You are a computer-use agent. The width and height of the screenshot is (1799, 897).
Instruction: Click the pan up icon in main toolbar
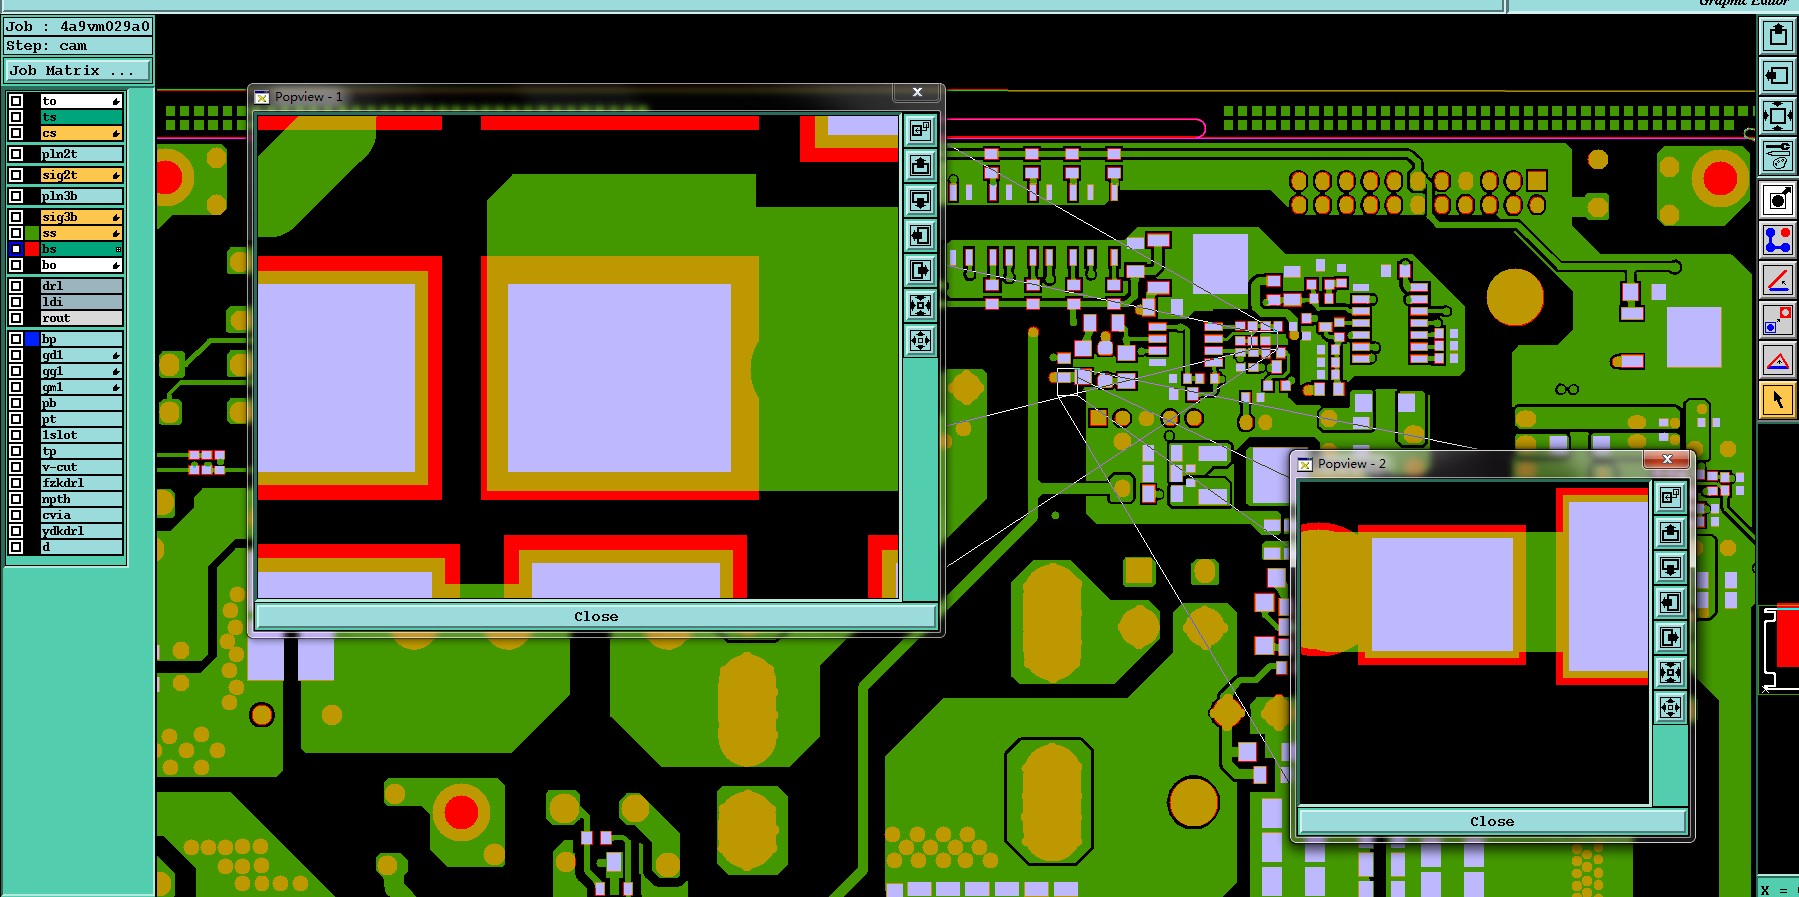pos(1777,35)
